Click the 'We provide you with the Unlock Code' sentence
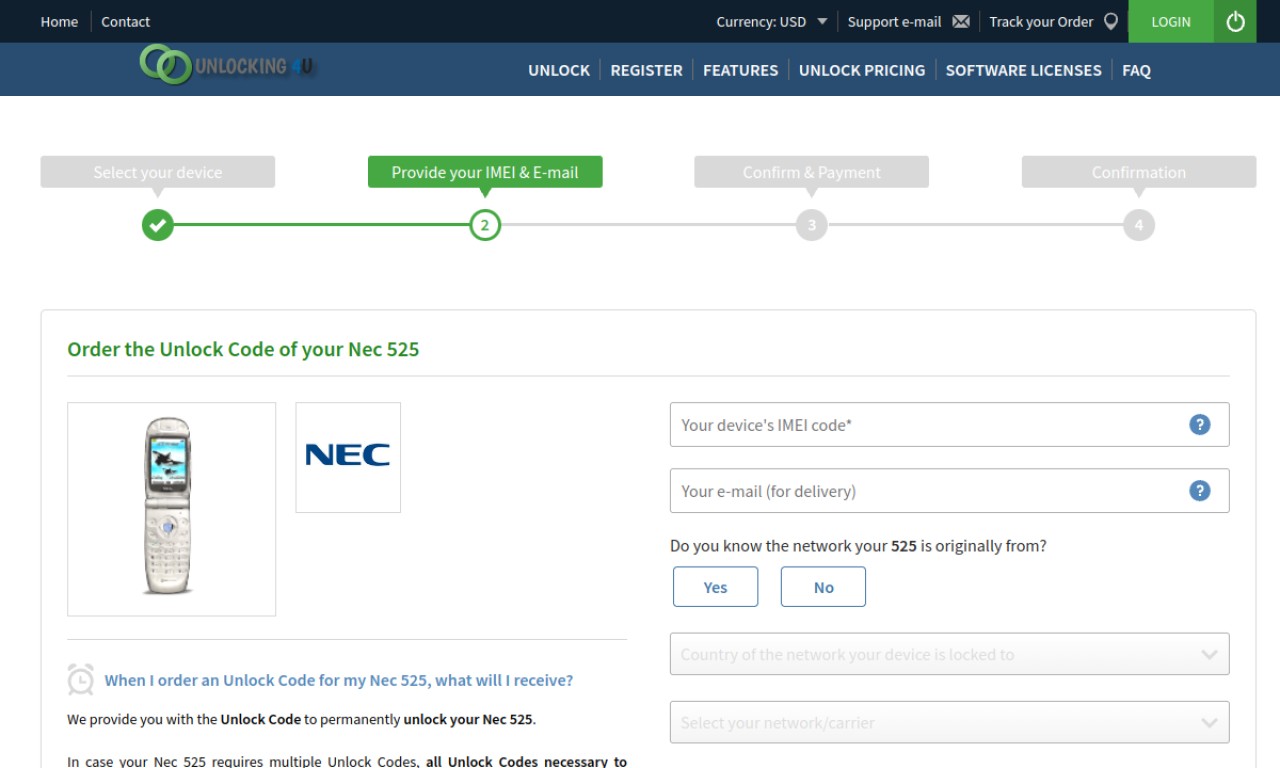The height and width of the screenshot is (768, 1280). point(301,719)
